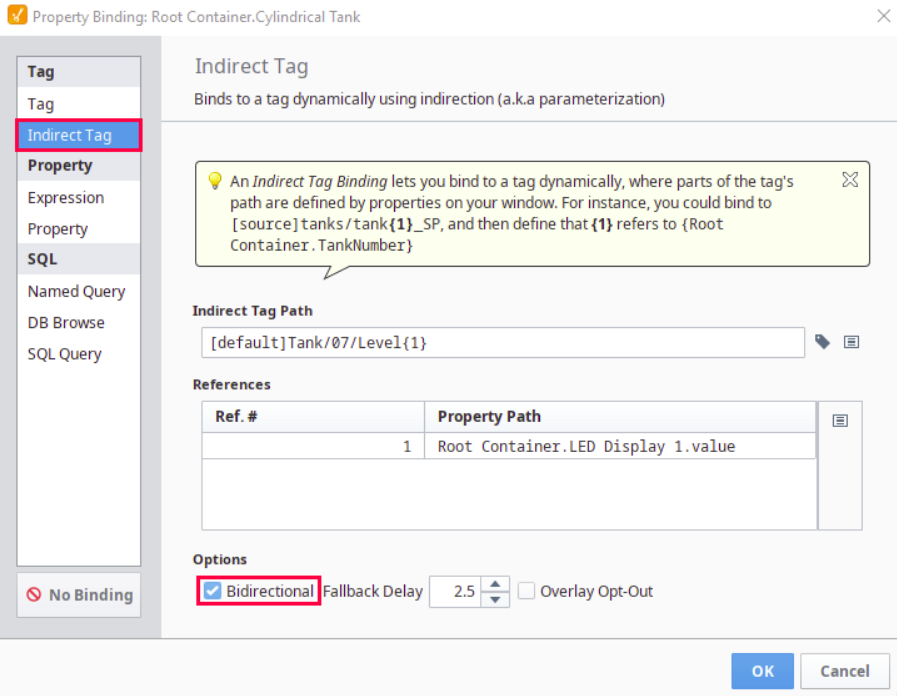Click the No Binding button
Screen dimensions: 897x696
79,595
